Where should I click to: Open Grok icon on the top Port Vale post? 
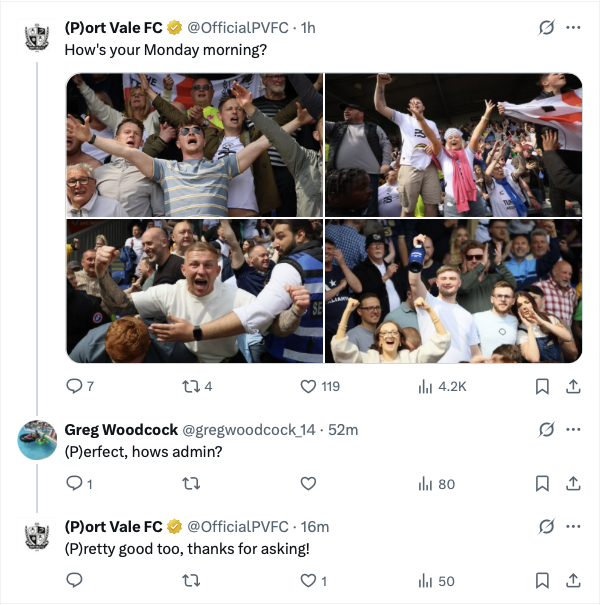[547, 27]
